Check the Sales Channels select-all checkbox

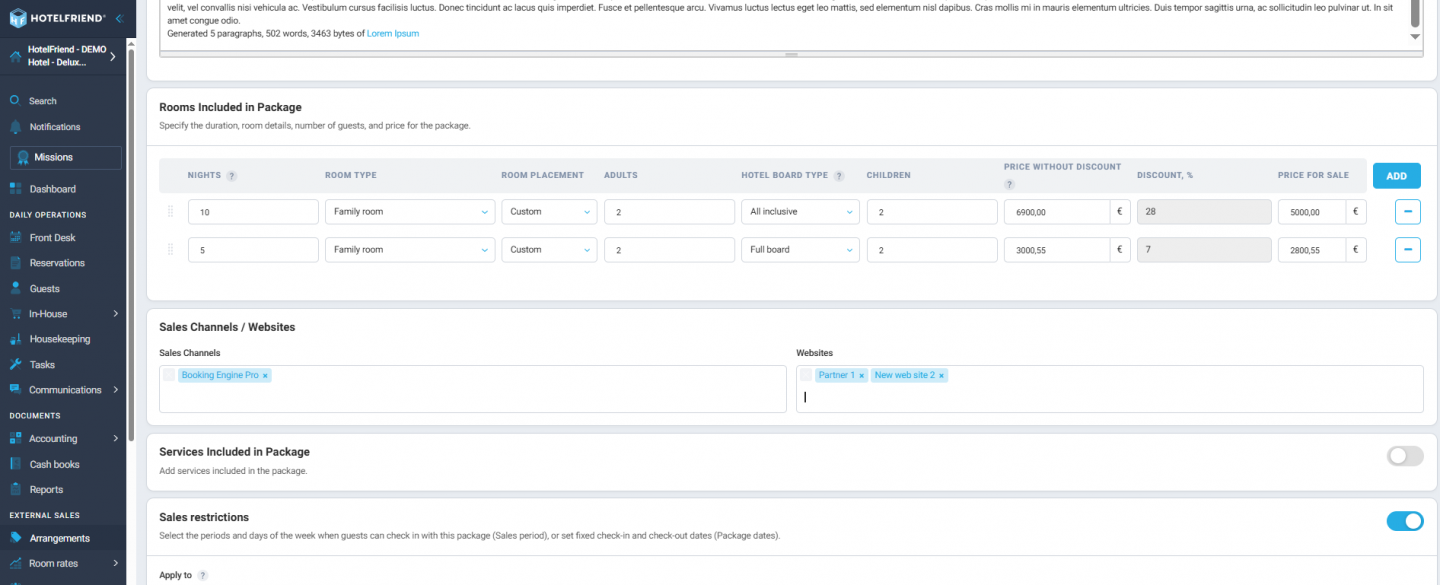tap(169, 375)
